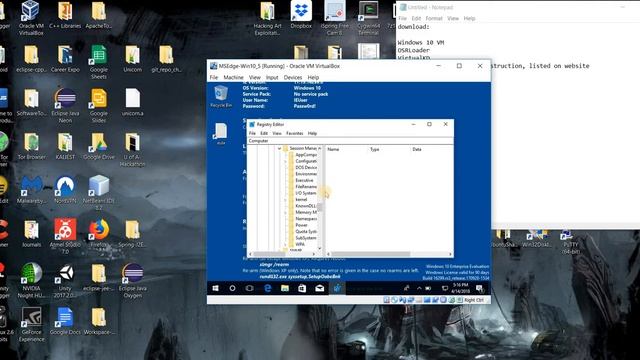The height and width of the screenshot is (360, 640).
Task: Open the Career Expo folder on desktop
Action: tap(65, 59)
